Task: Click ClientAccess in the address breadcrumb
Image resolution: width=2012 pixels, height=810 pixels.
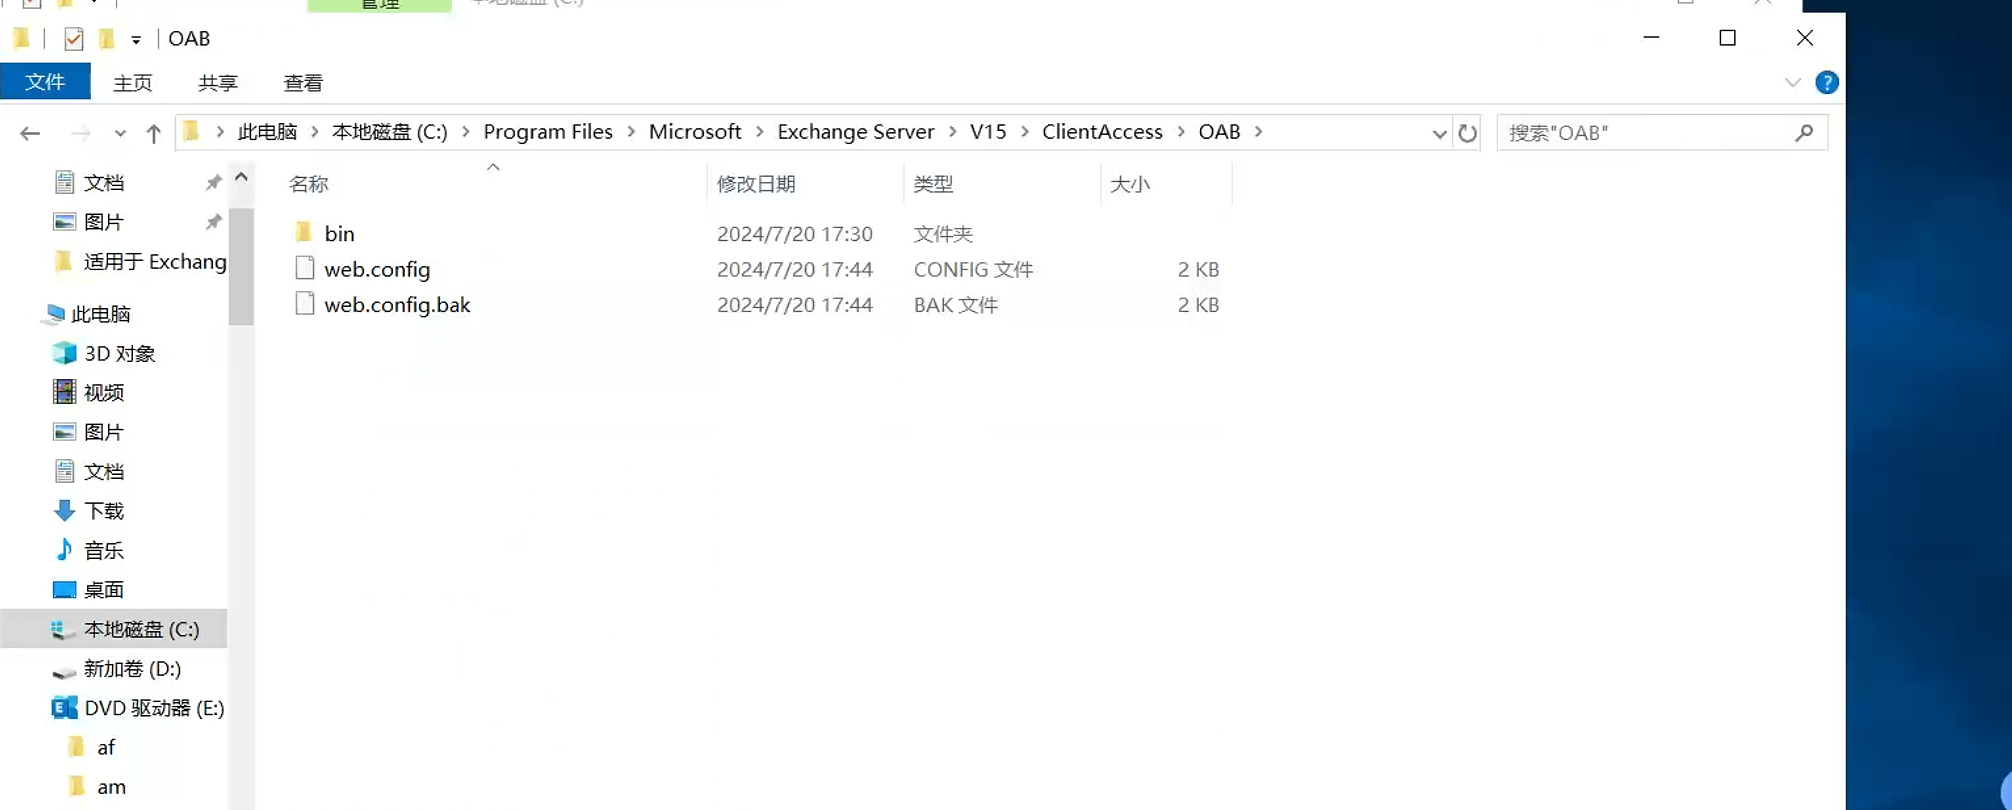Action: [1102, 132]
